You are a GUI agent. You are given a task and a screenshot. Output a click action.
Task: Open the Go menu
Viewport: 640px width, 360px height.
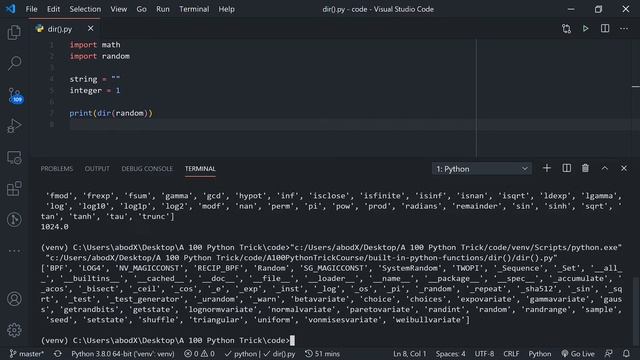pos(141,9)
